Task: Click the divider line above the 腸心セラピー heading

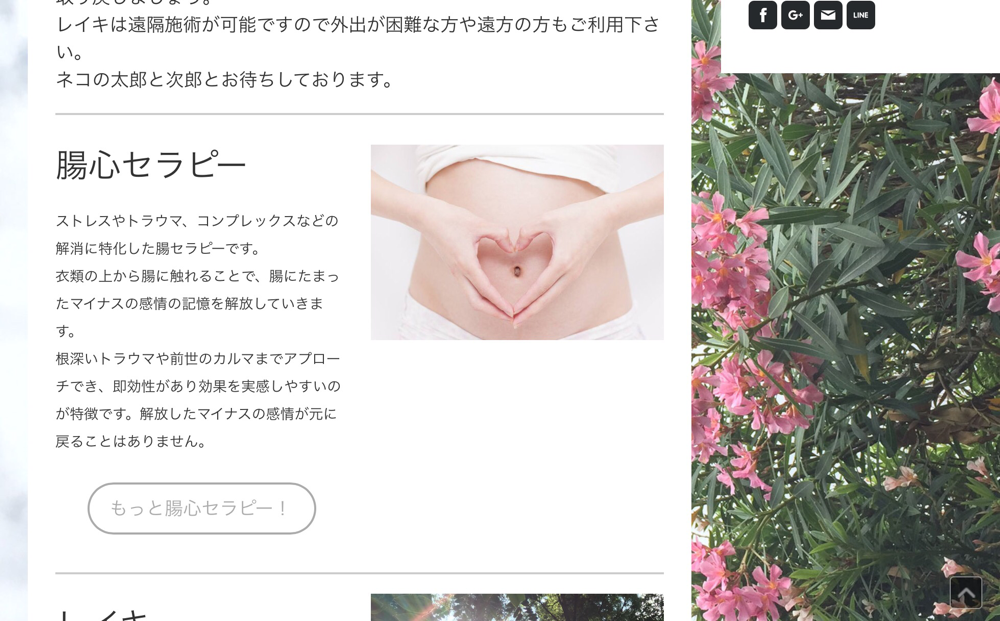Action: (x=360, y=114)
